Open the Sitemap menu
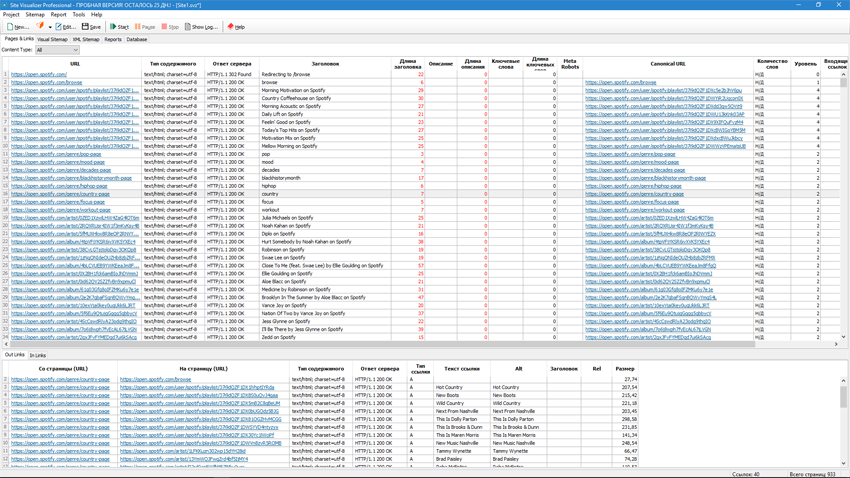 click(35, 15)
